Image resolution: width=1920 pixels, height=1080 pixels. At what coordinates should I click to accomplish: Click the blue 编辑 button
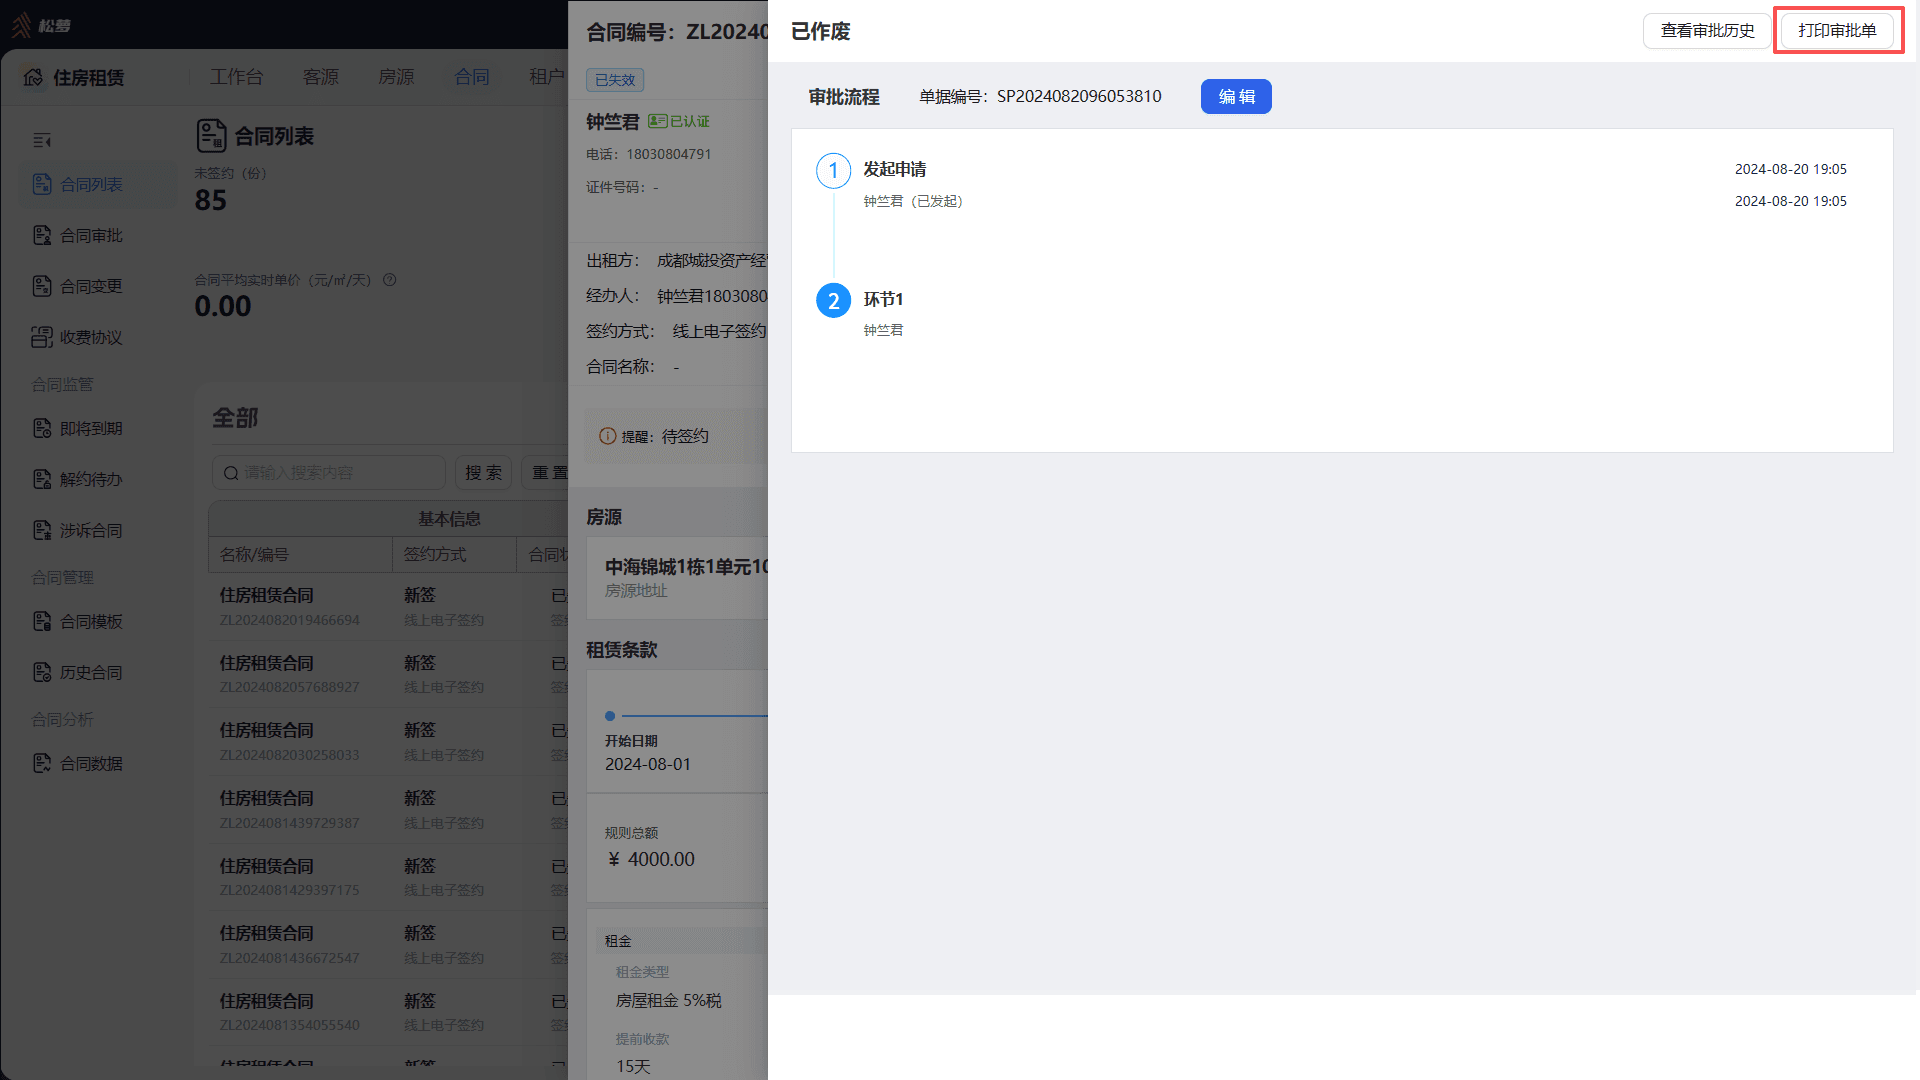1236,97
